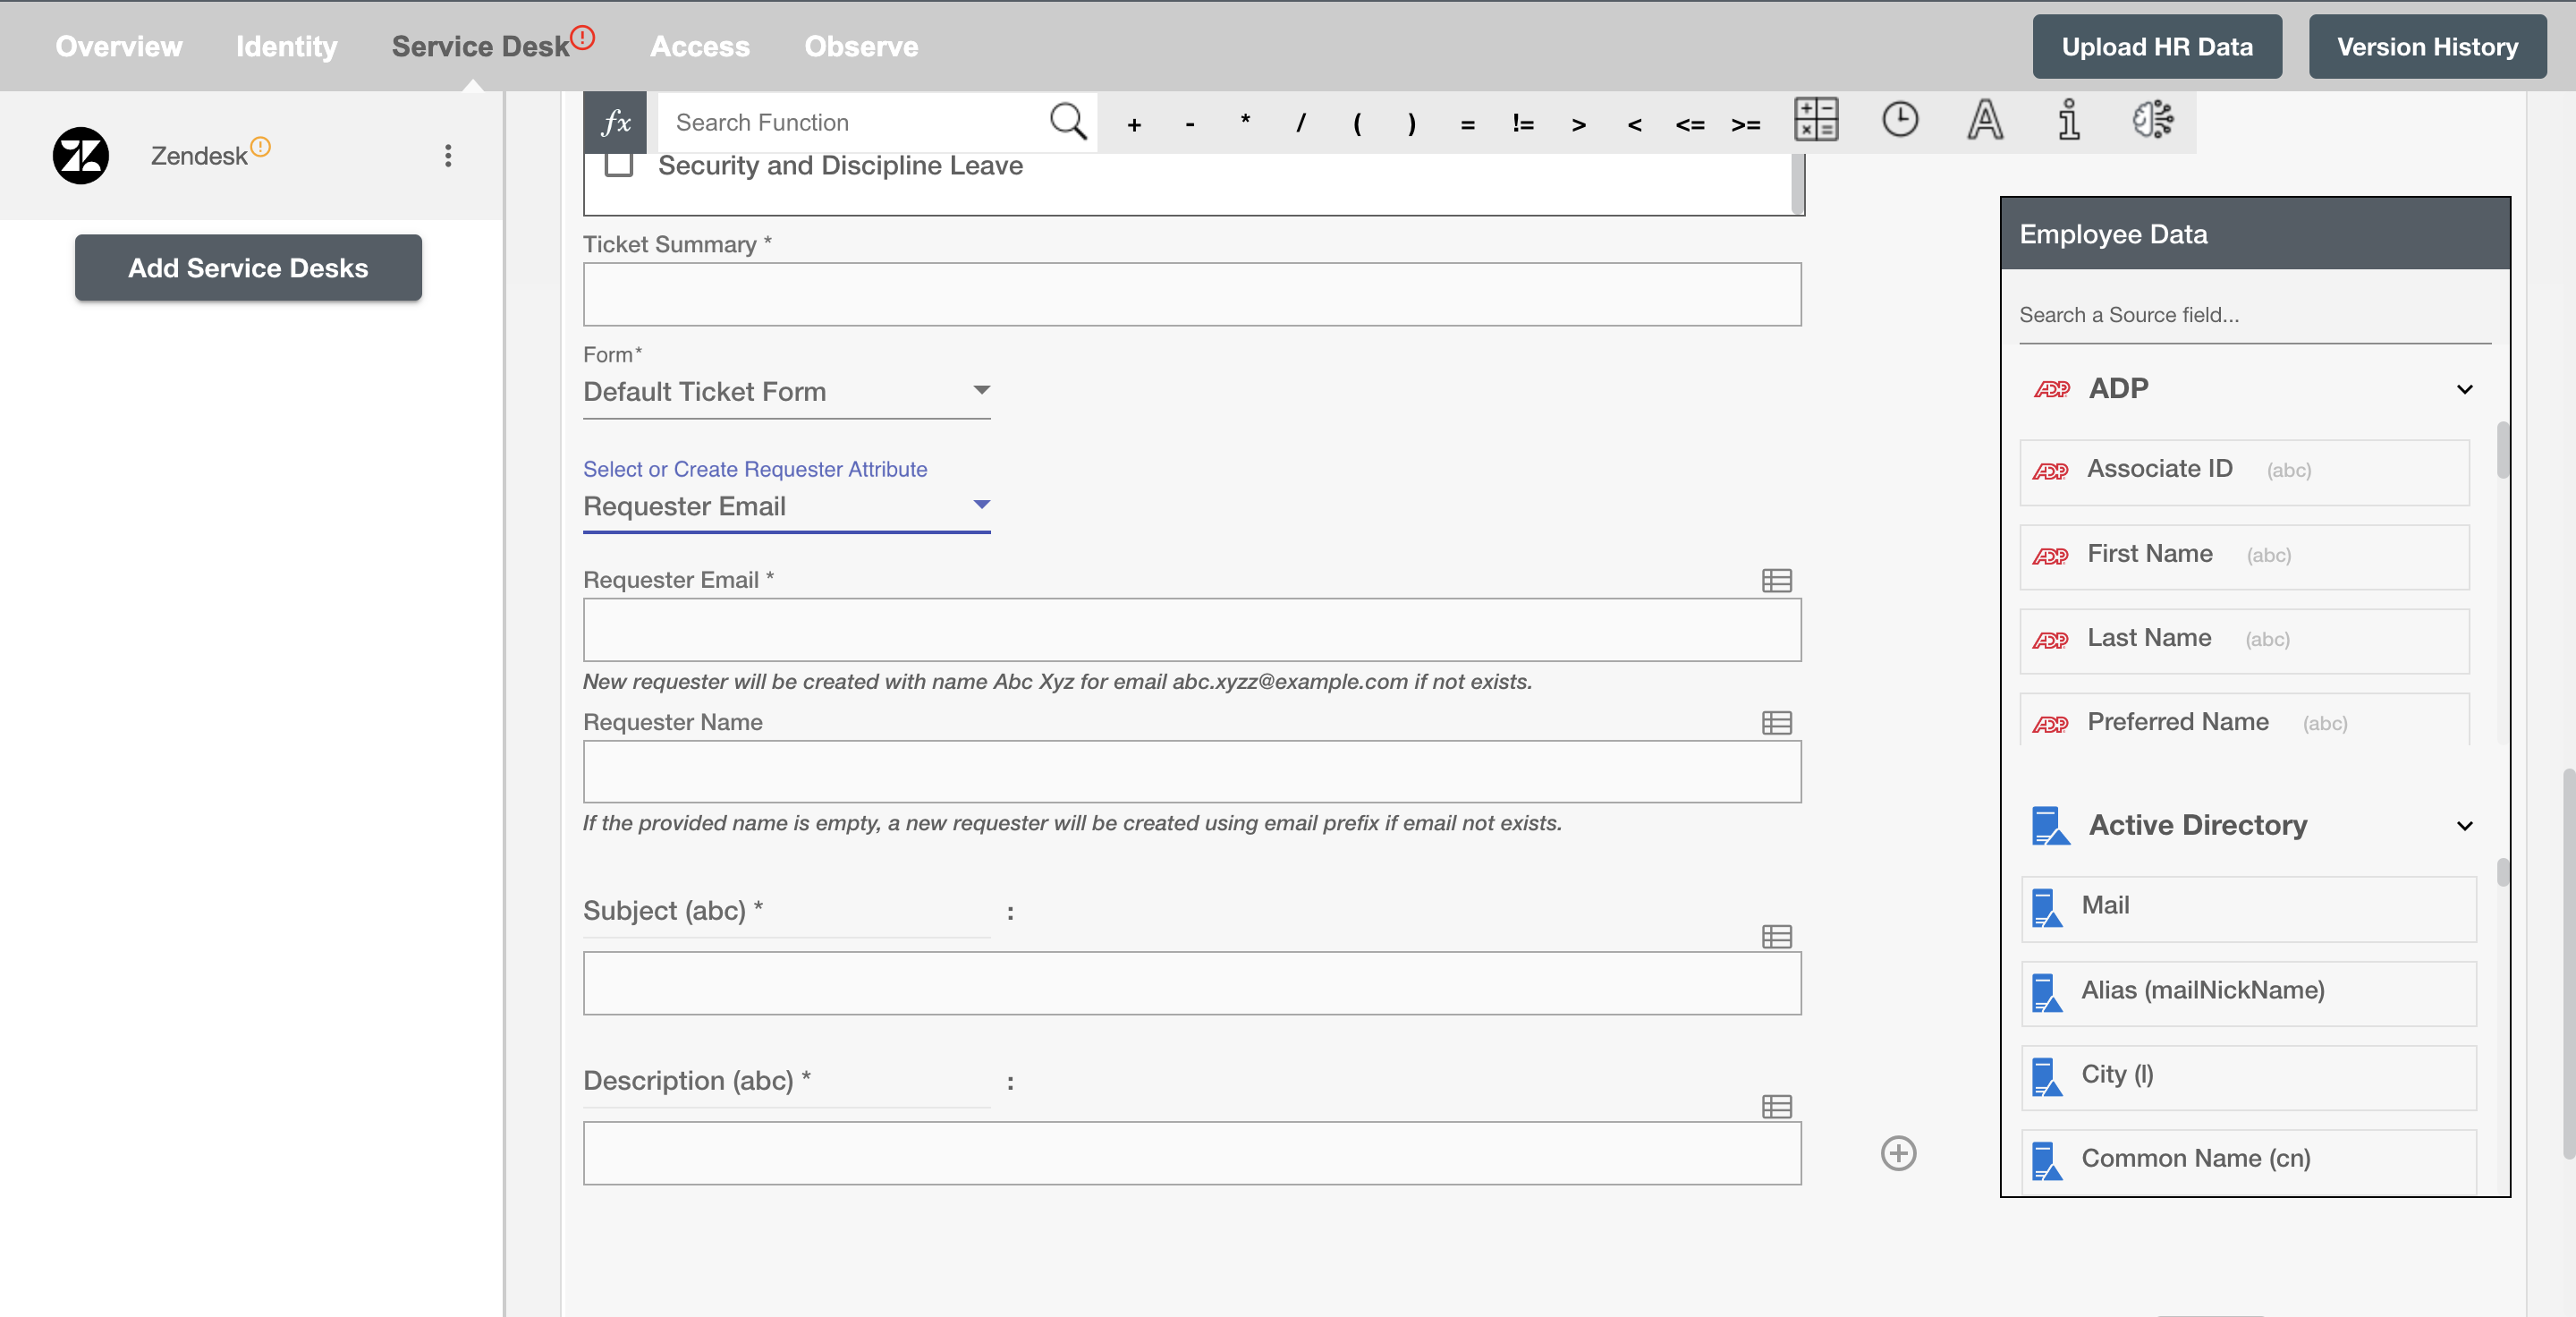The width and height of the screenshot is (2576, 1317).
Task: Click the grid/table icon next to Description
Action: point(1776,1107)
